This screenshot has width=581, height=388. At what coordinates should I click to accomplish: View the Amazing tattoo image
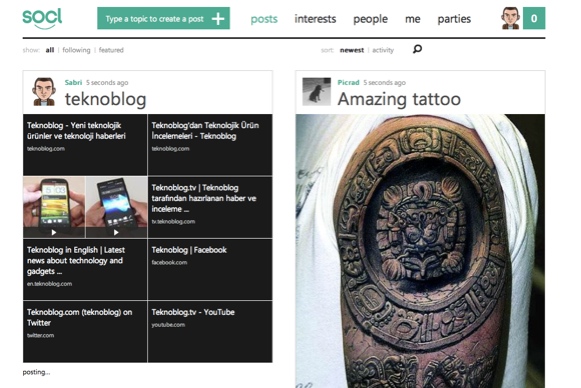click(x=420, y=251)
